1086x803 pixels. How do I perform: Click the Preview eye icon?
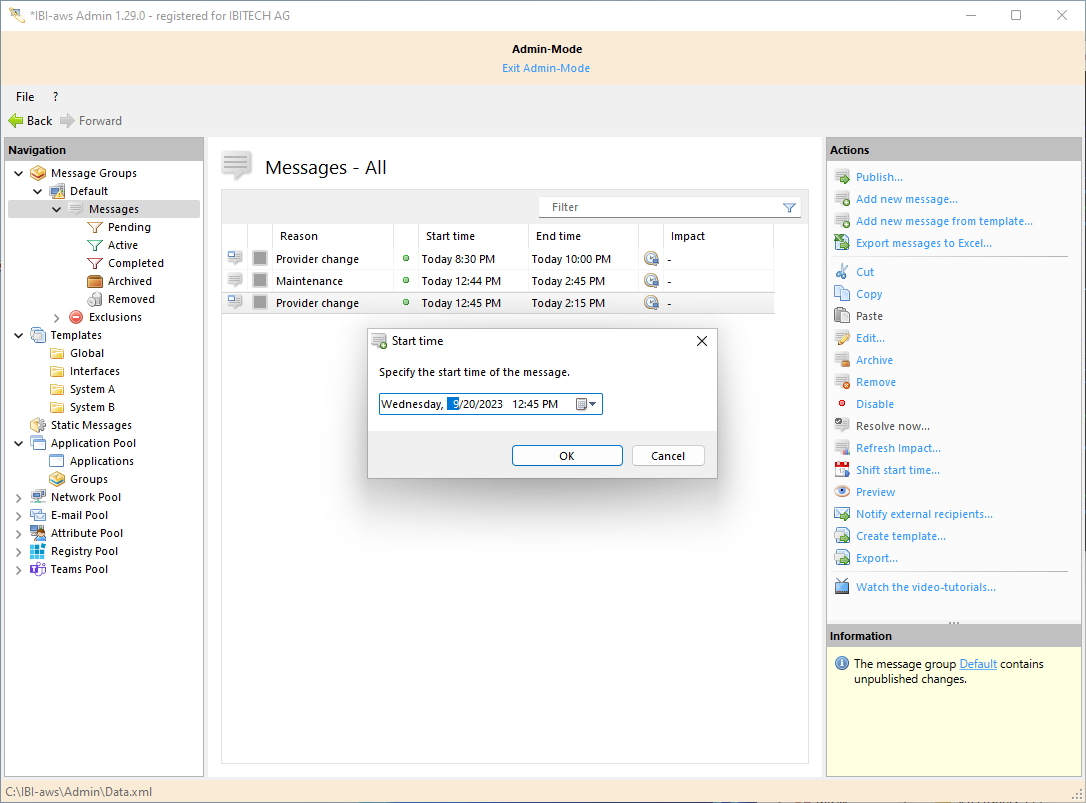click(x=842, y=492)
